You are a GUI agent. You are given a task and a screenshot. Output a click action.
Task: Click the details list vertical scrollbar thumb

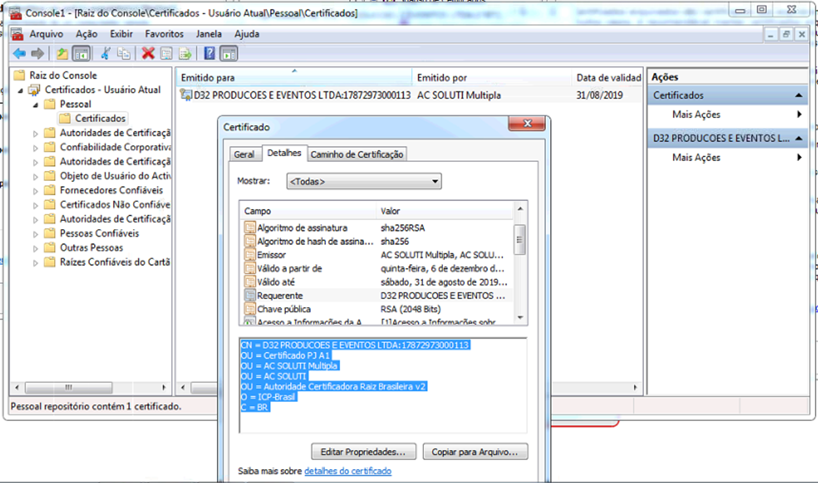point(519,239)
